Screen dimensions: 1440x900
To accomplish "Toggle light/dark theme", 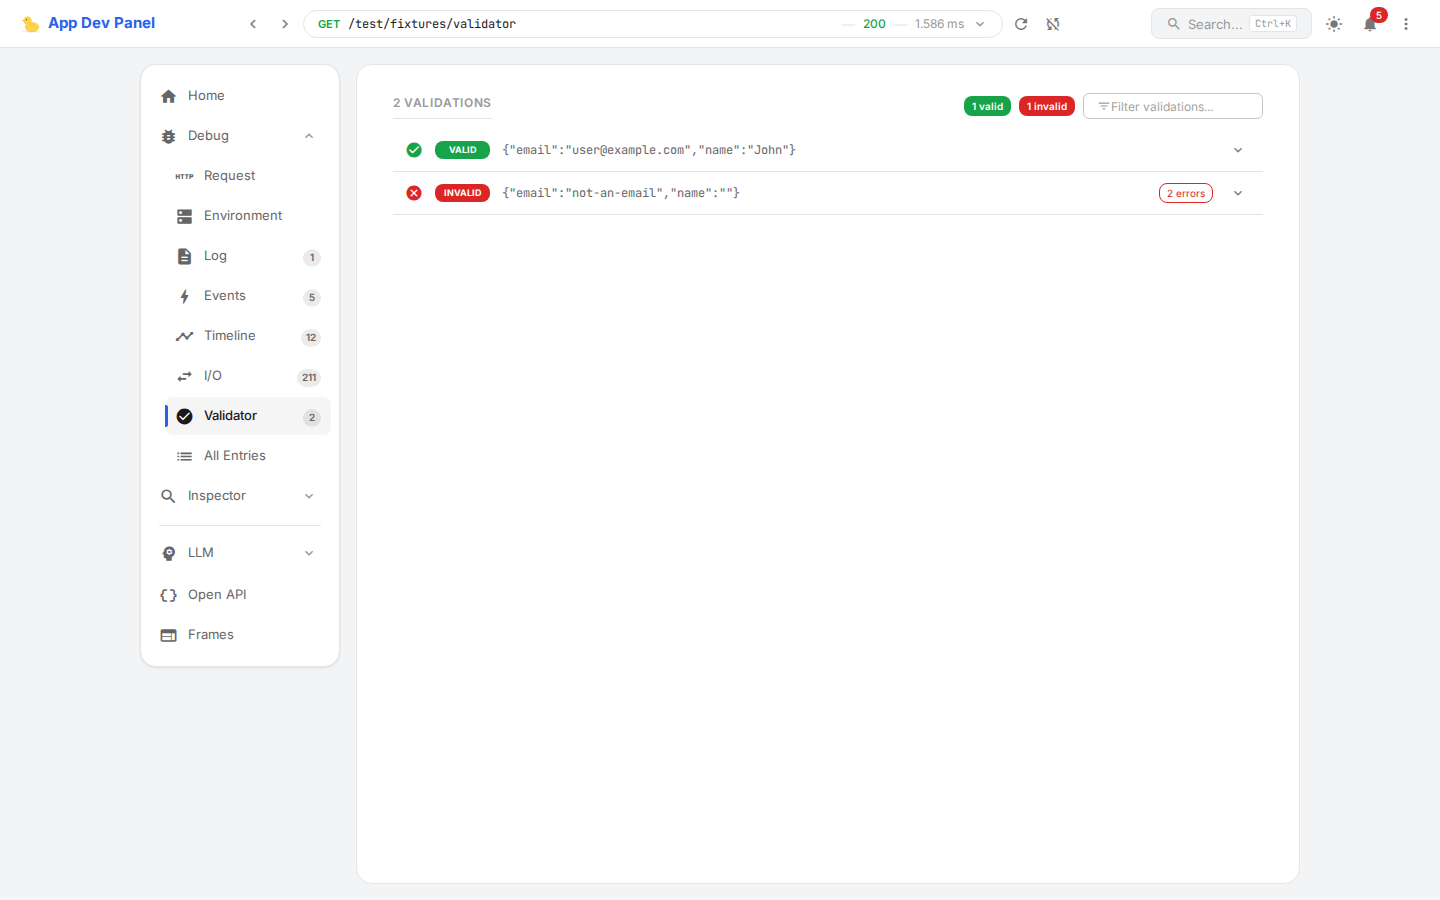I will click(x=1334, y=23).
